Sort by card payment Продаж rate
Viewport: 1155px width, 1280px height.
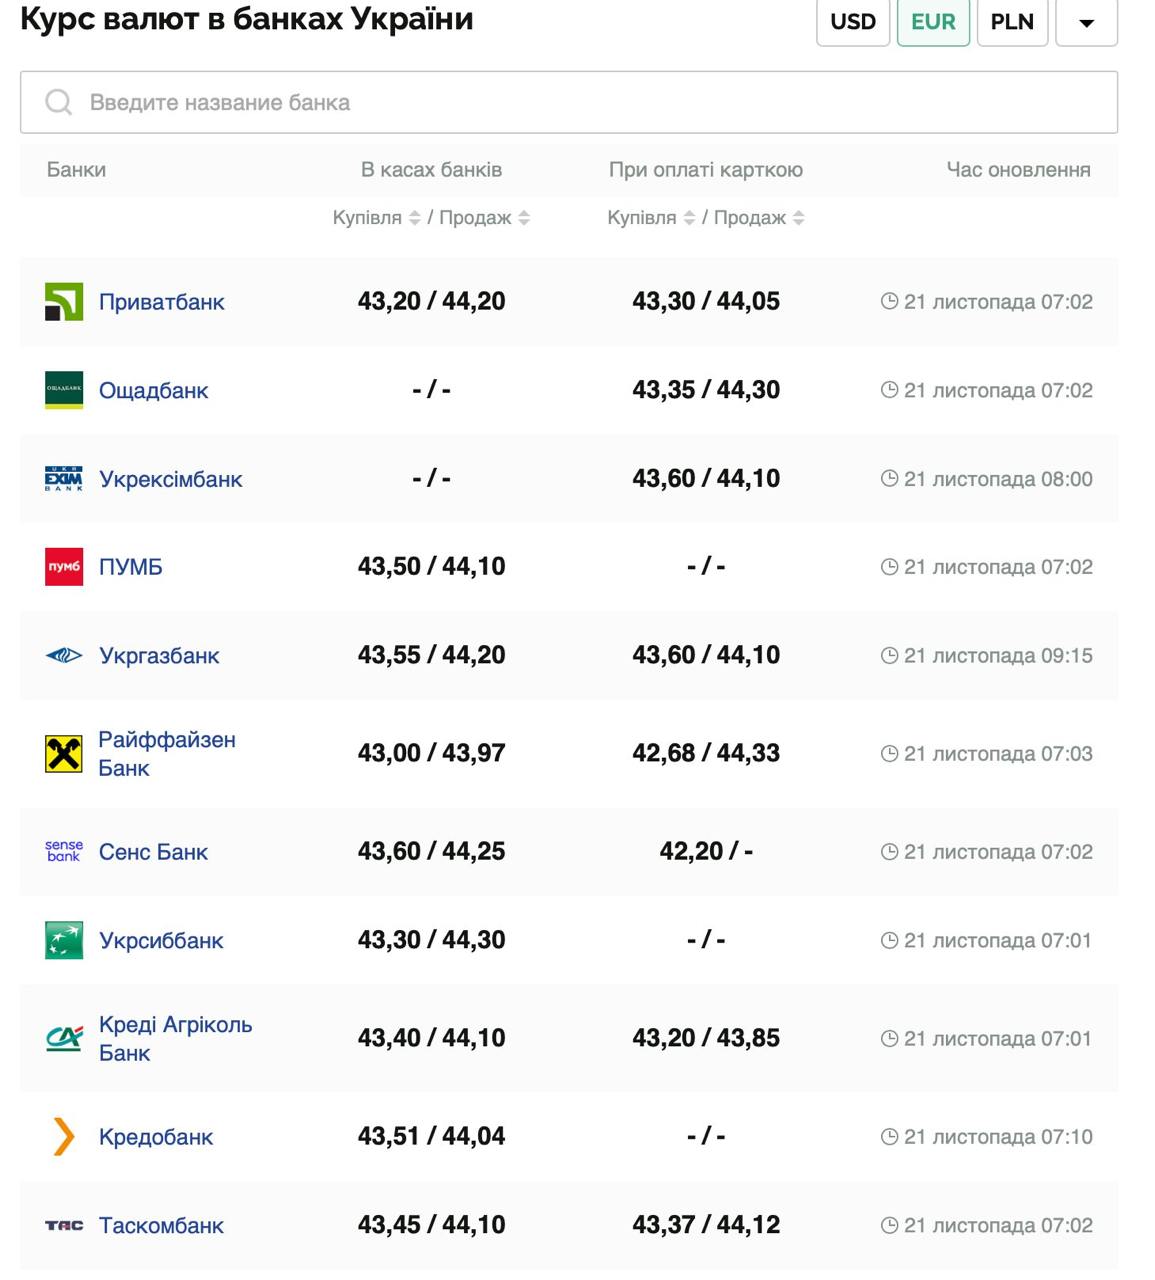[x=798, y=218]
